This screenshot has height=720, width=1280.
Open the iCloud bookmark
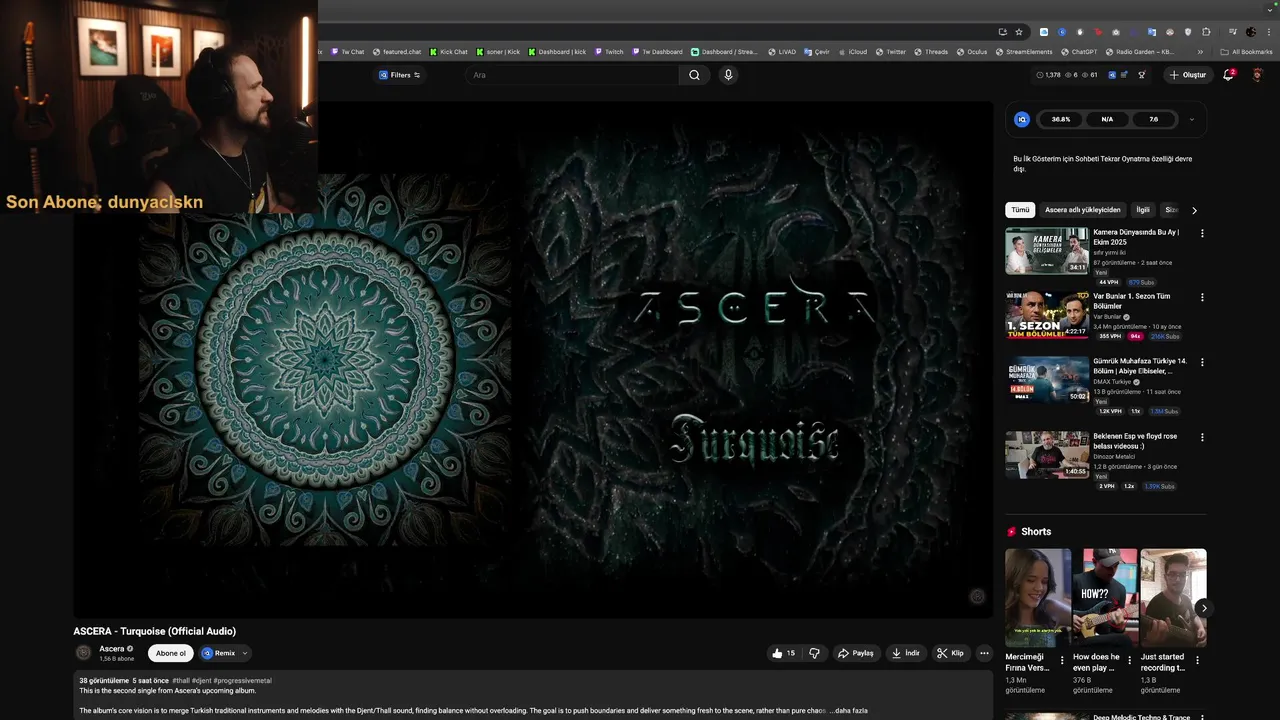tap(853, 52)
